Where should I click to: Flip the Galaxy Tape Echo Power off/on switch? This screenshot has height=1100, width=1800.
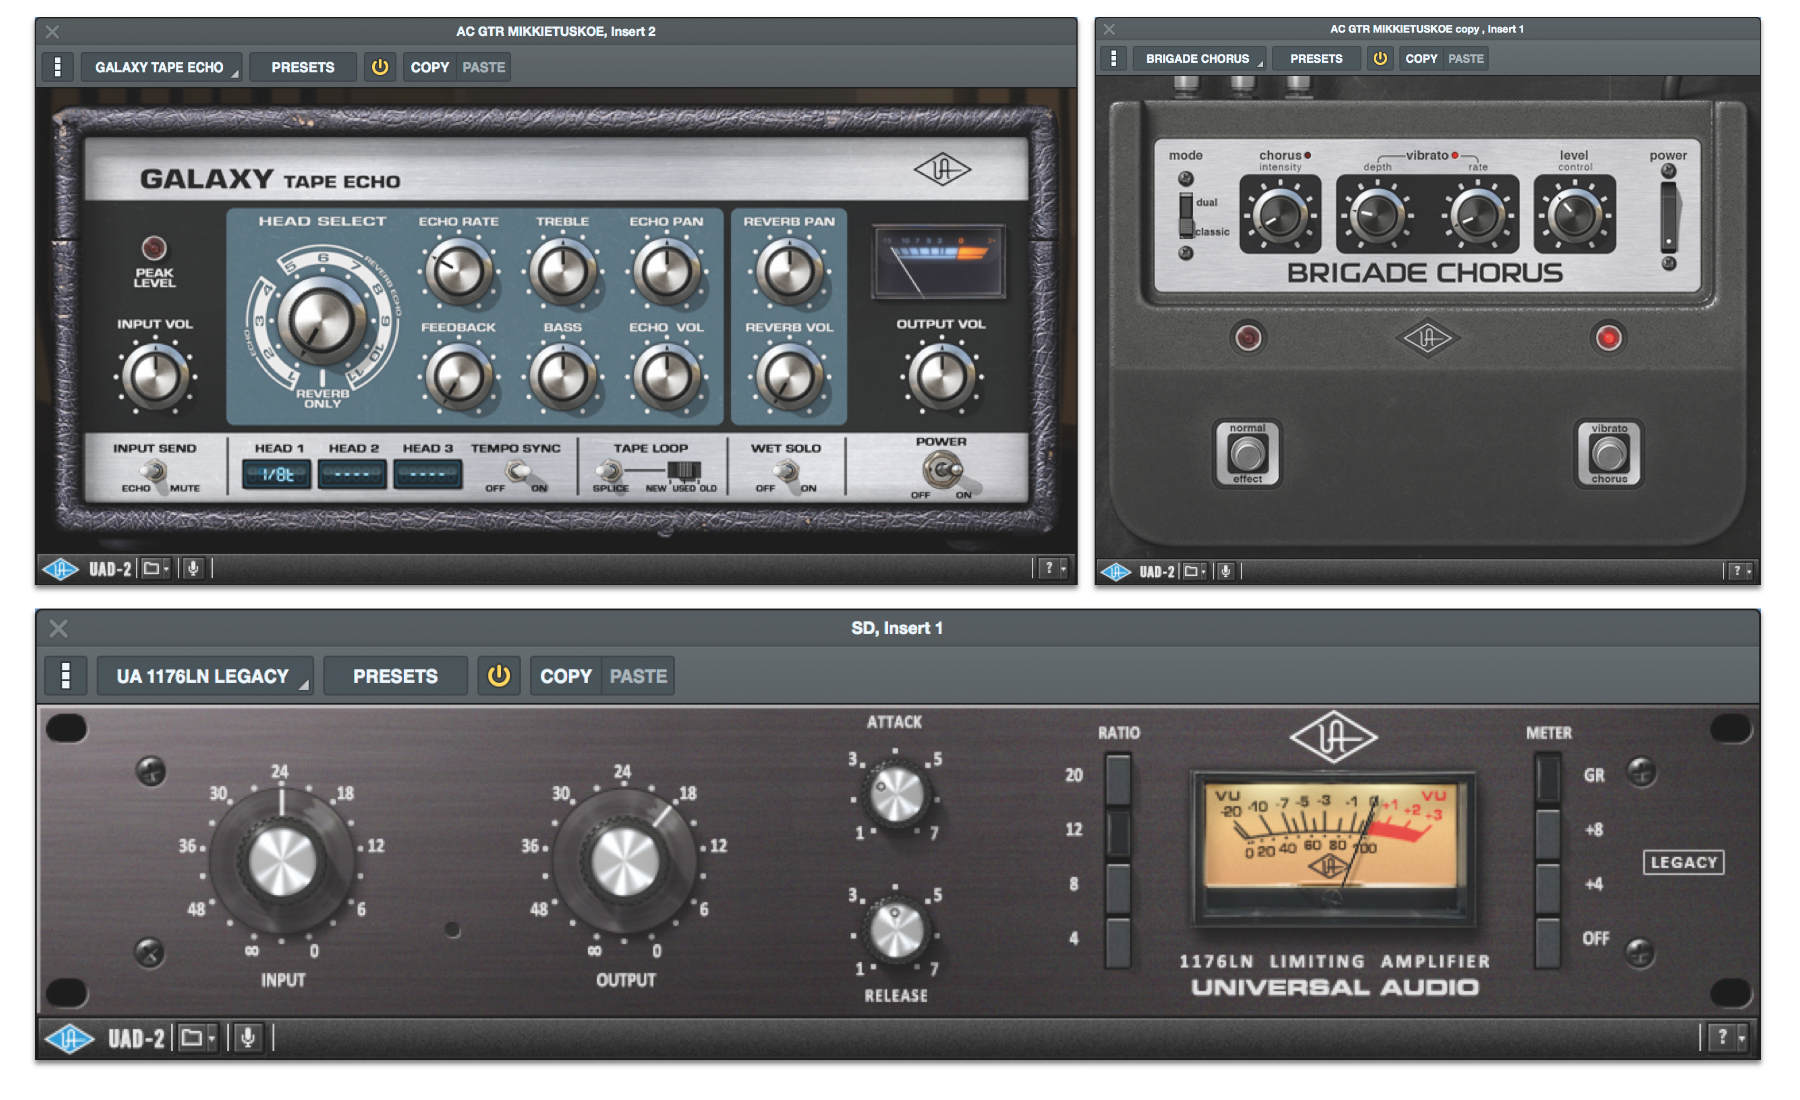coord(943,468)
